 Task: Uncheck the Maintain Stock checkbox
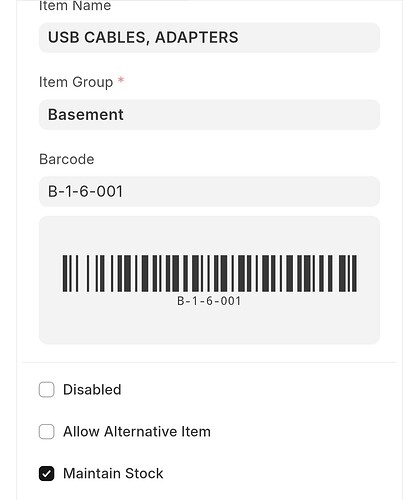click(x=46, y=473)
